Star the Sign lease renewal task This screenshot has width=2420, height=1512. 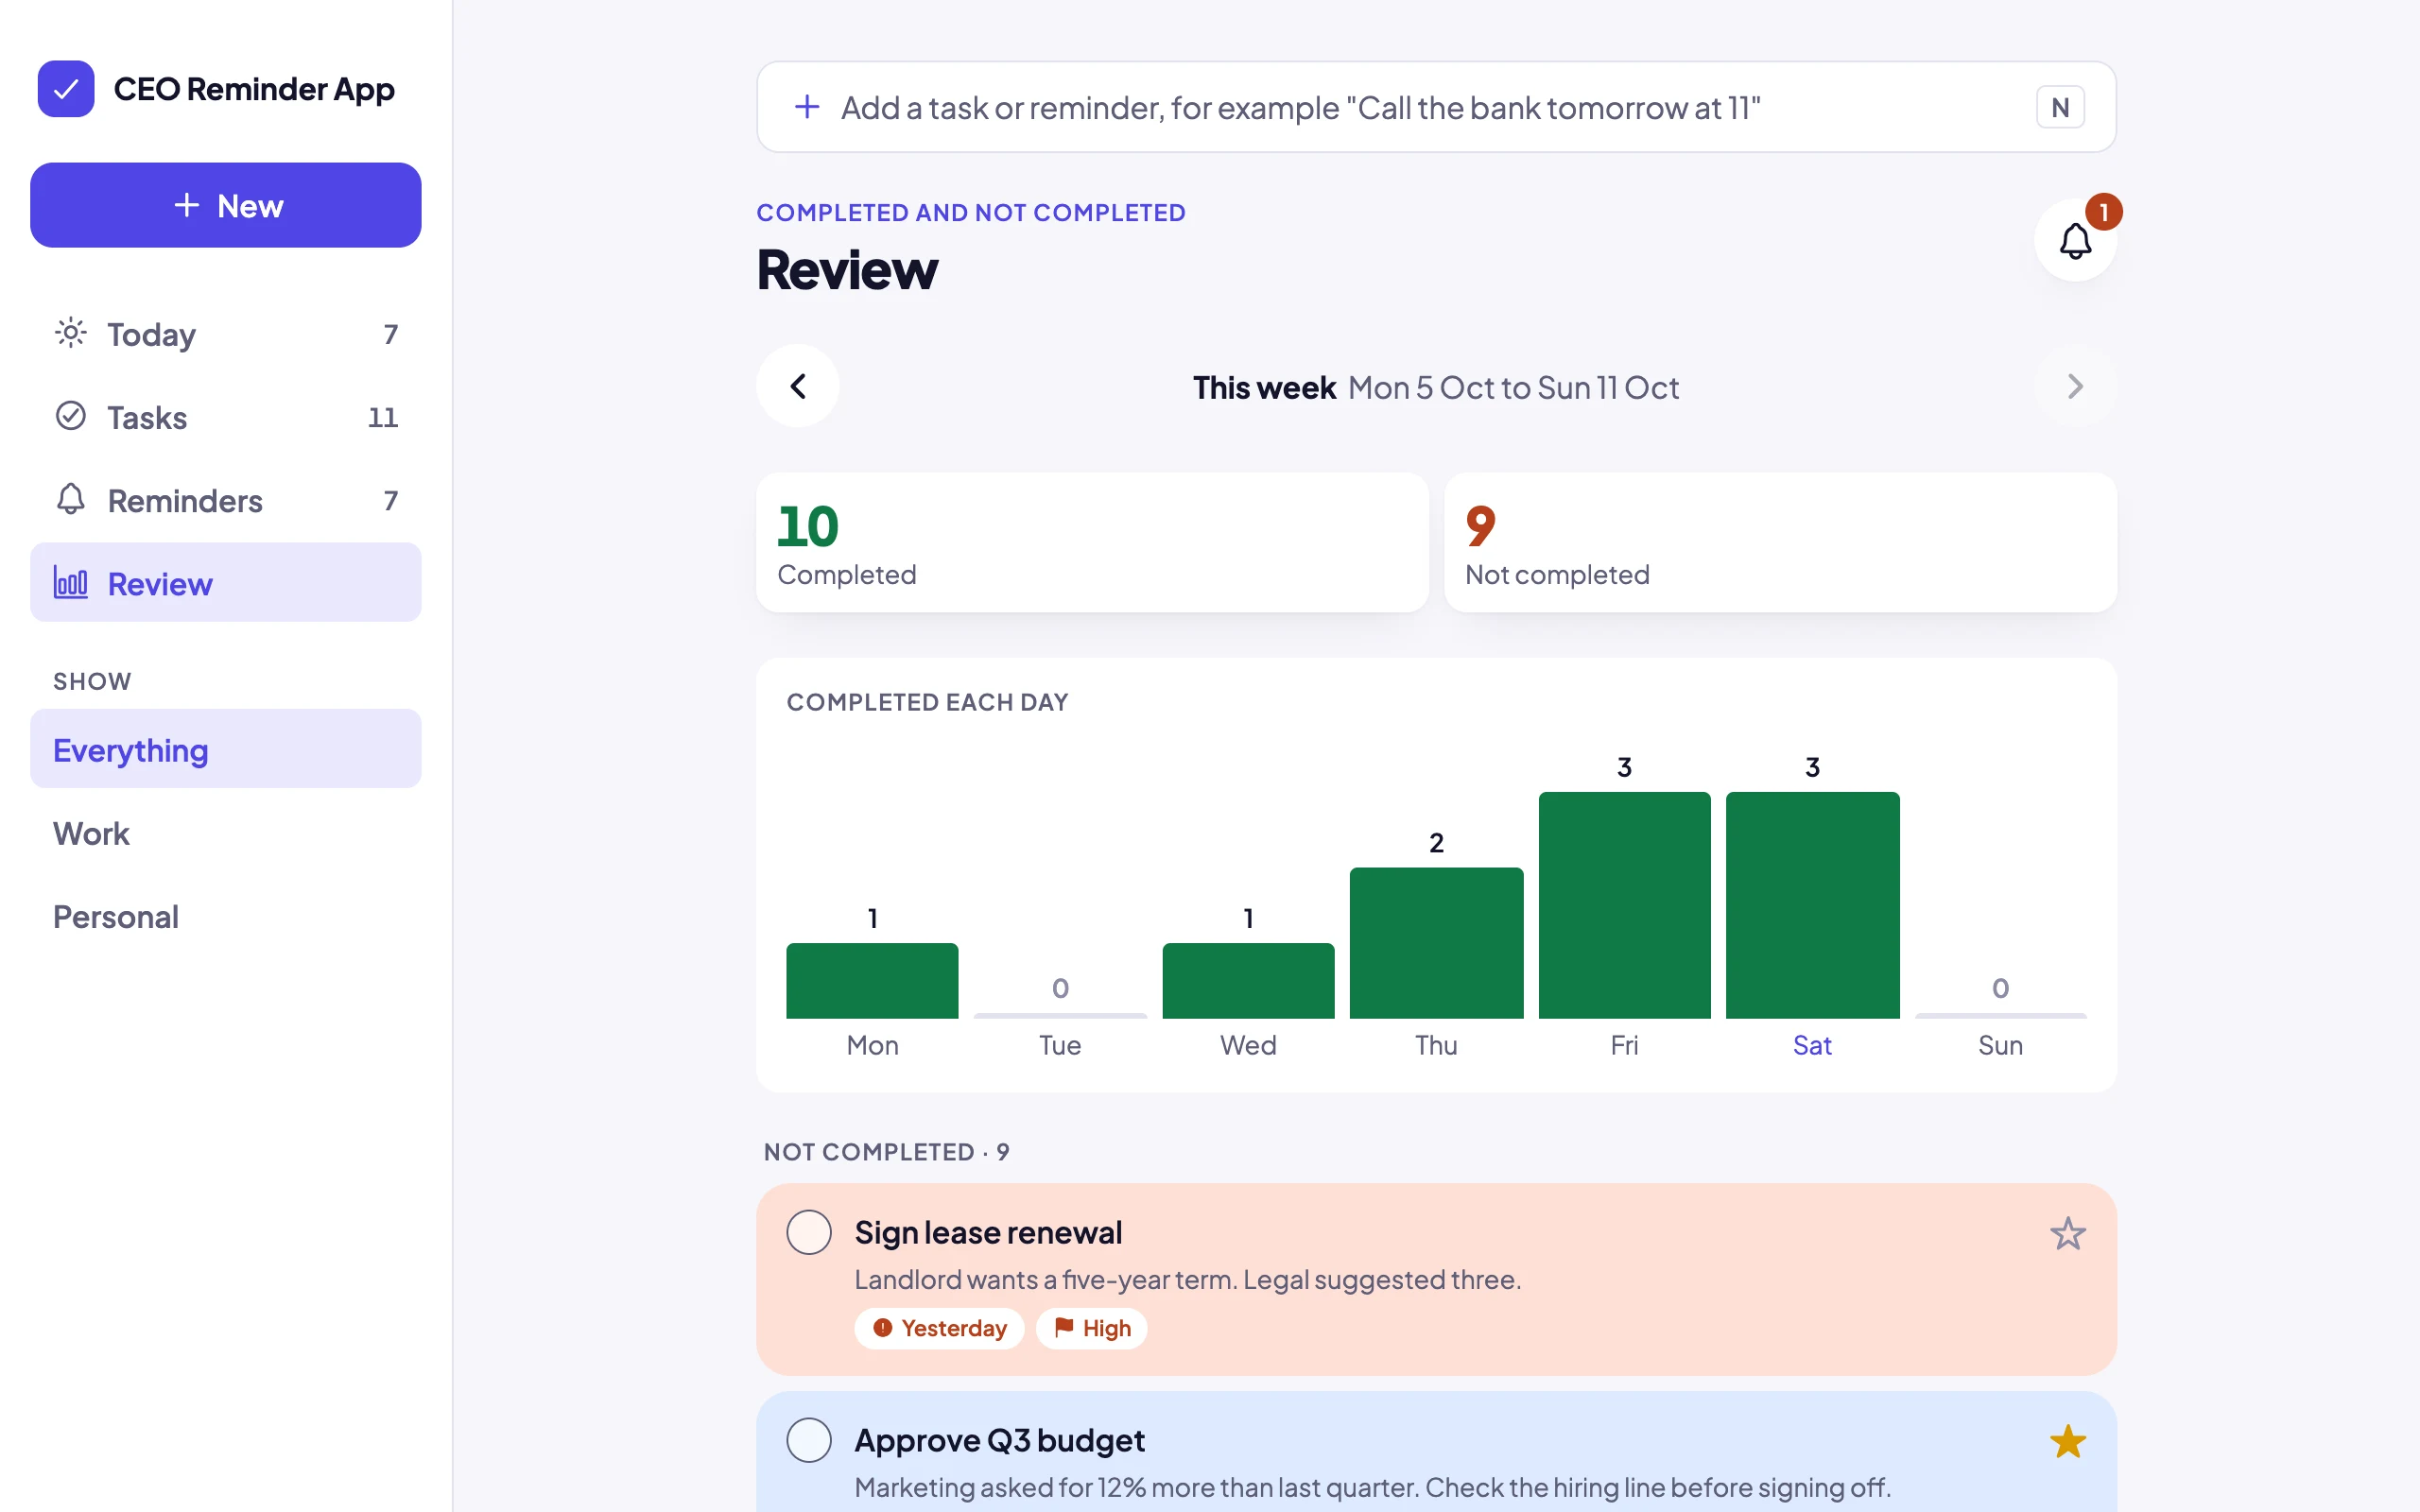click(x=2067, y=1234)
